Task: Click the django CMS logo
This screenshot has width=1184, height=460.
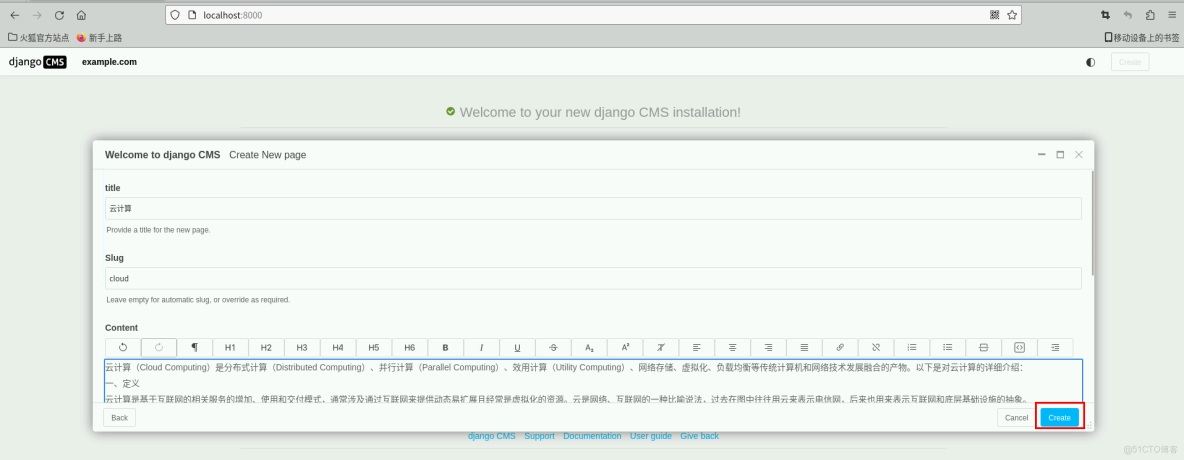Action: click(38, 62)
